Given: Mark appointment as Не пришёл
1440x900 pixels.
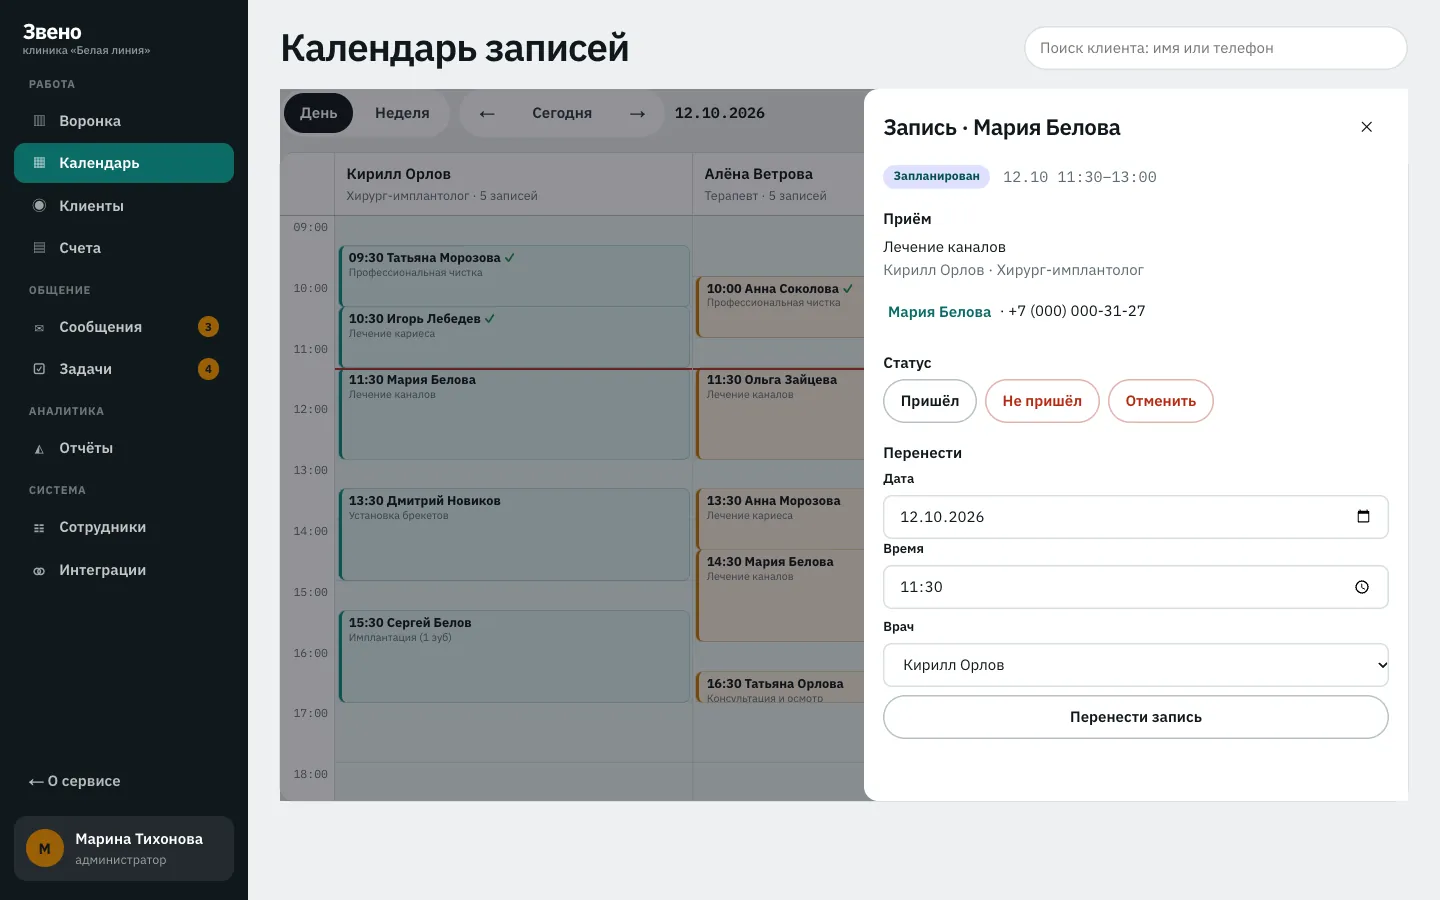Looking at the screenshot, I should point(1042,401).
